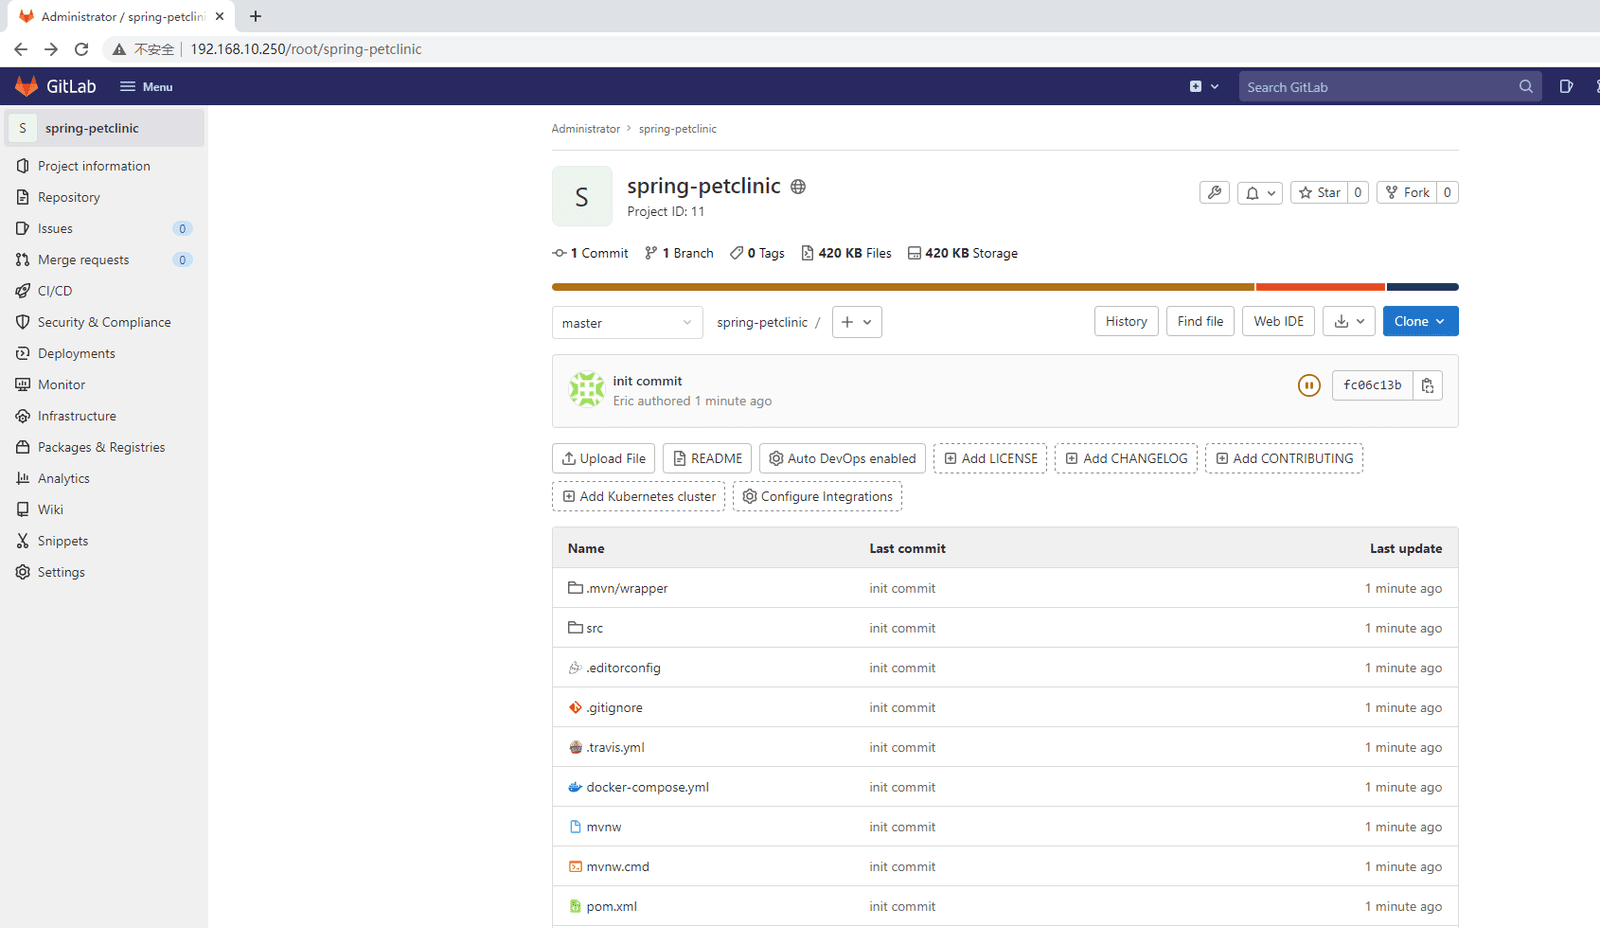Click the repository languages color bar

coord(1005,287)
